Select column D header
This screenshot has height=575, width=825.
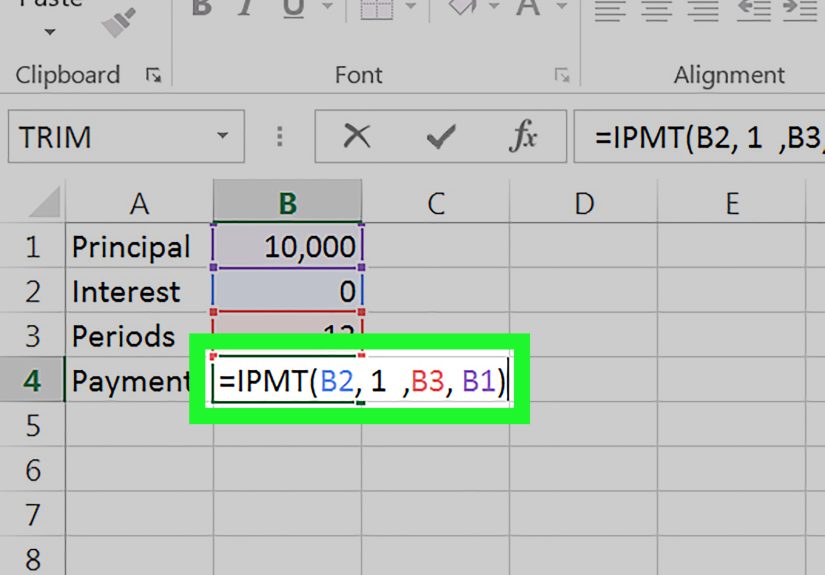pos(584,202)
